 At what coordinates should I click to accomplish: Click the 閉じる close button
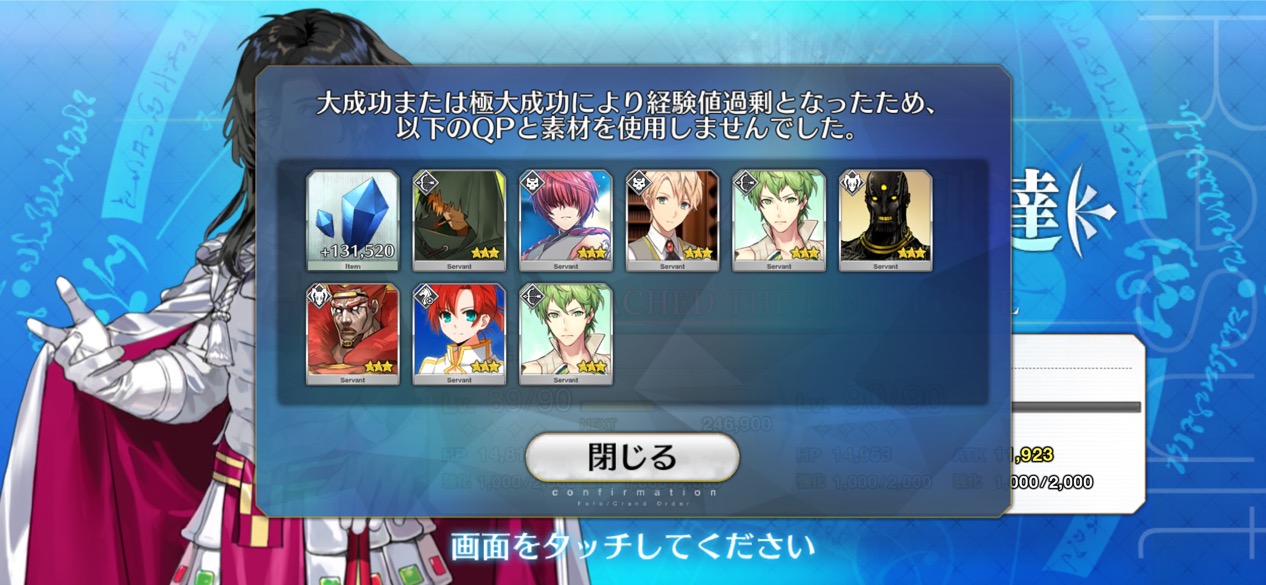[632, 458]
